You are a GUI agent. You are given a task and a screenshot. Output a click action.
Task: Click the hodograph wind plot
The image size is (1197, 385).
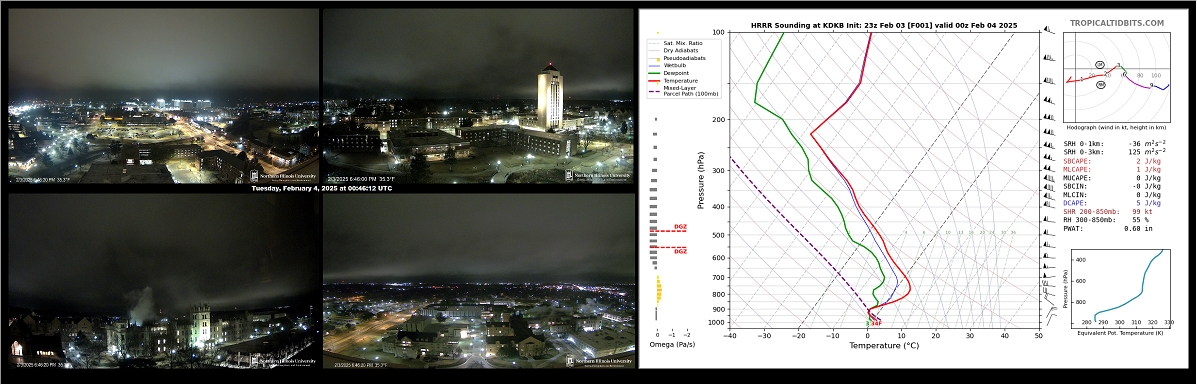[1118, 77]
